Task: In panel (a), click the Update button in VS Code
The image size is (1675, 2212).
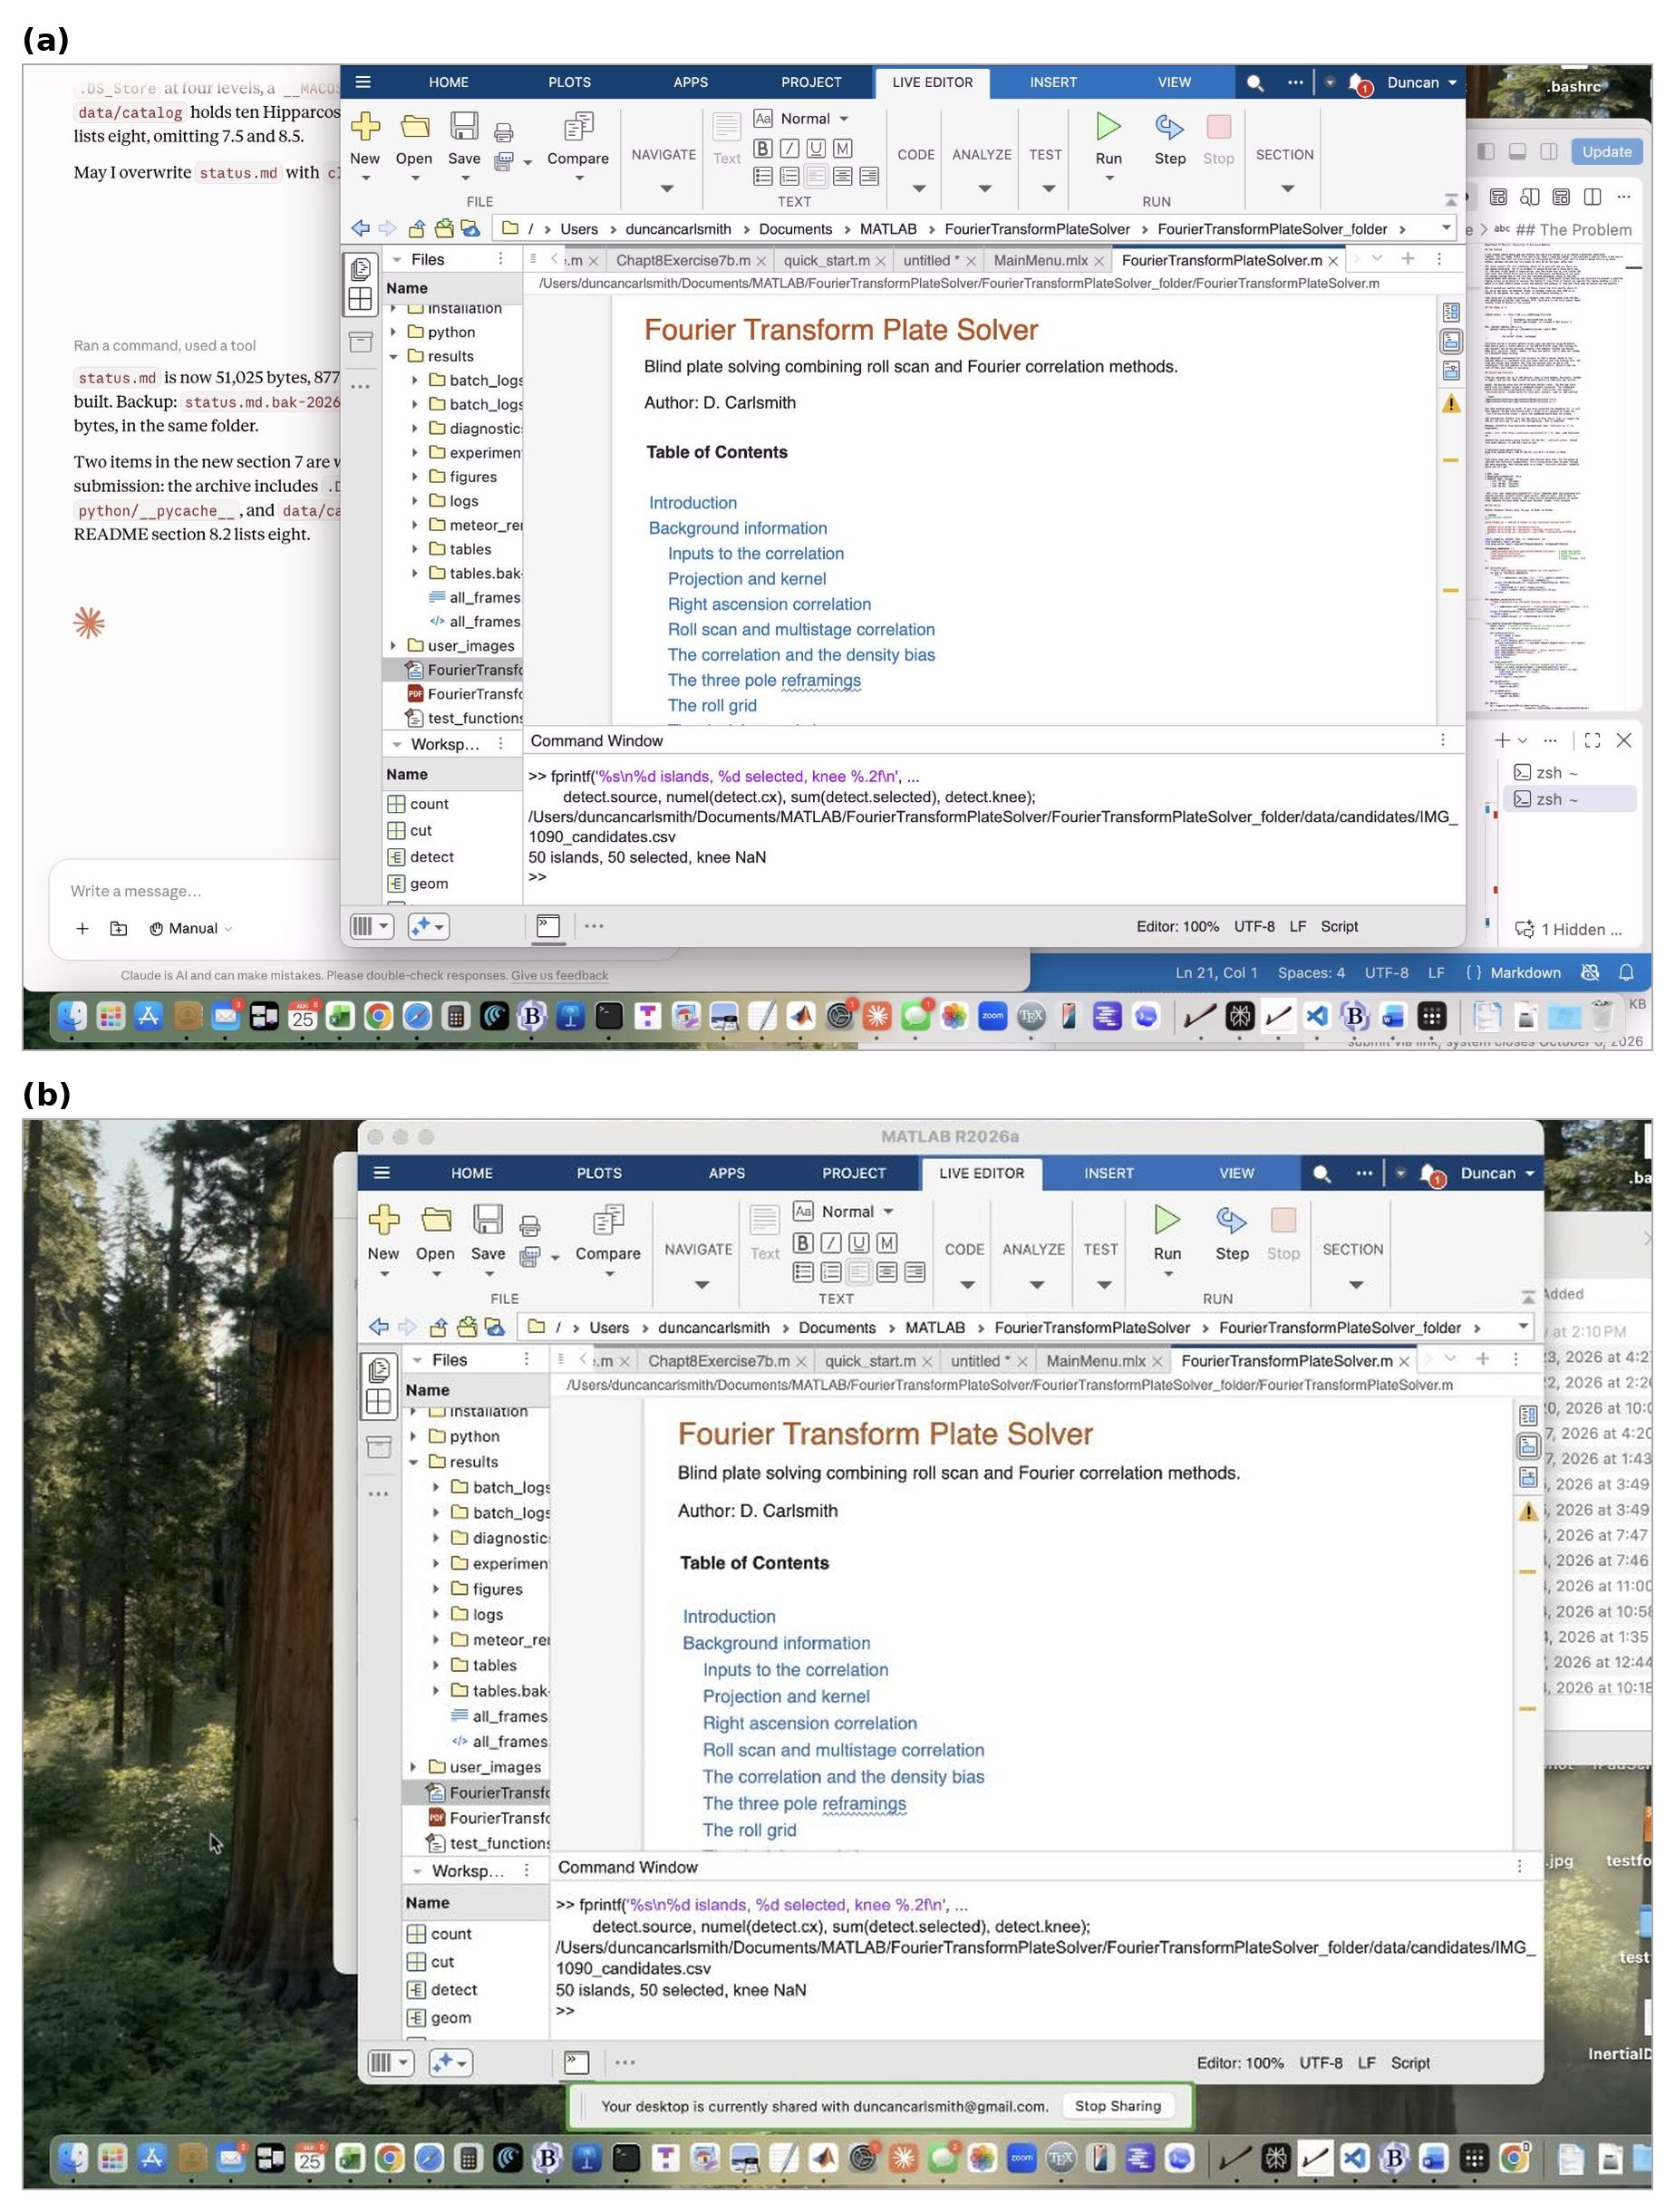Action: click(1606, 151)
